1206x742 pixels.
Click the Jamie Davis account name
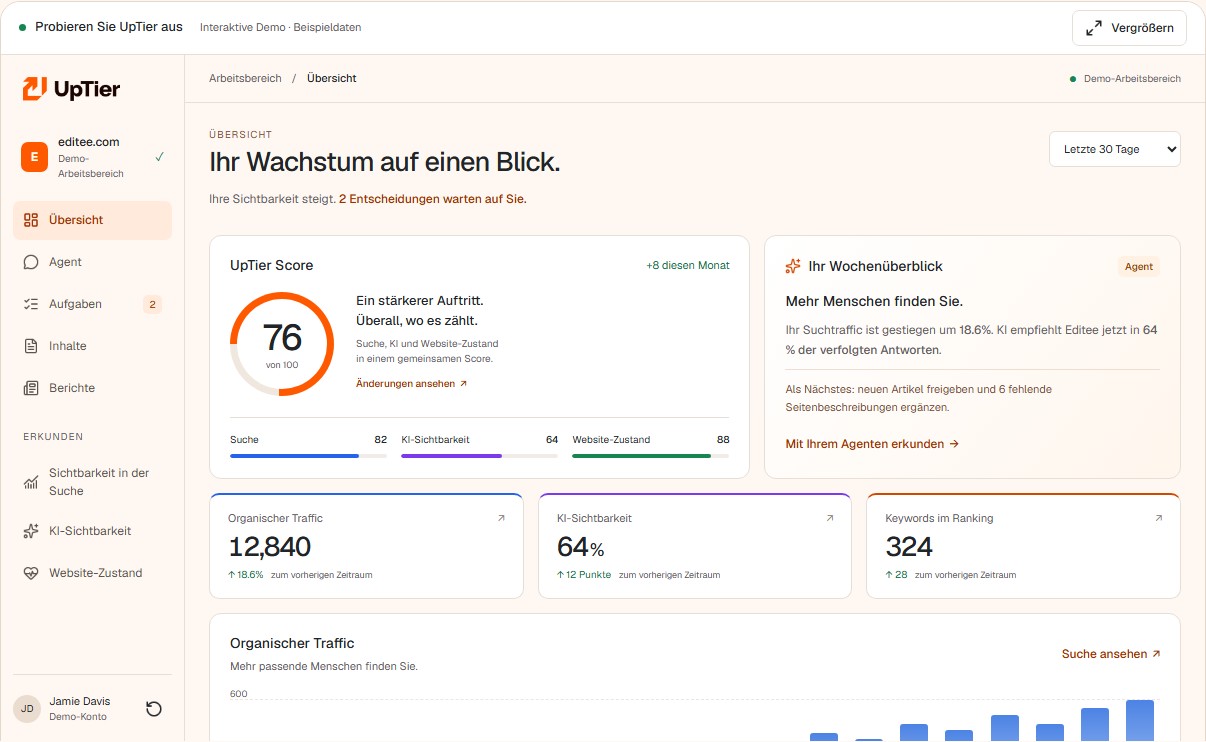pos(80,702)
